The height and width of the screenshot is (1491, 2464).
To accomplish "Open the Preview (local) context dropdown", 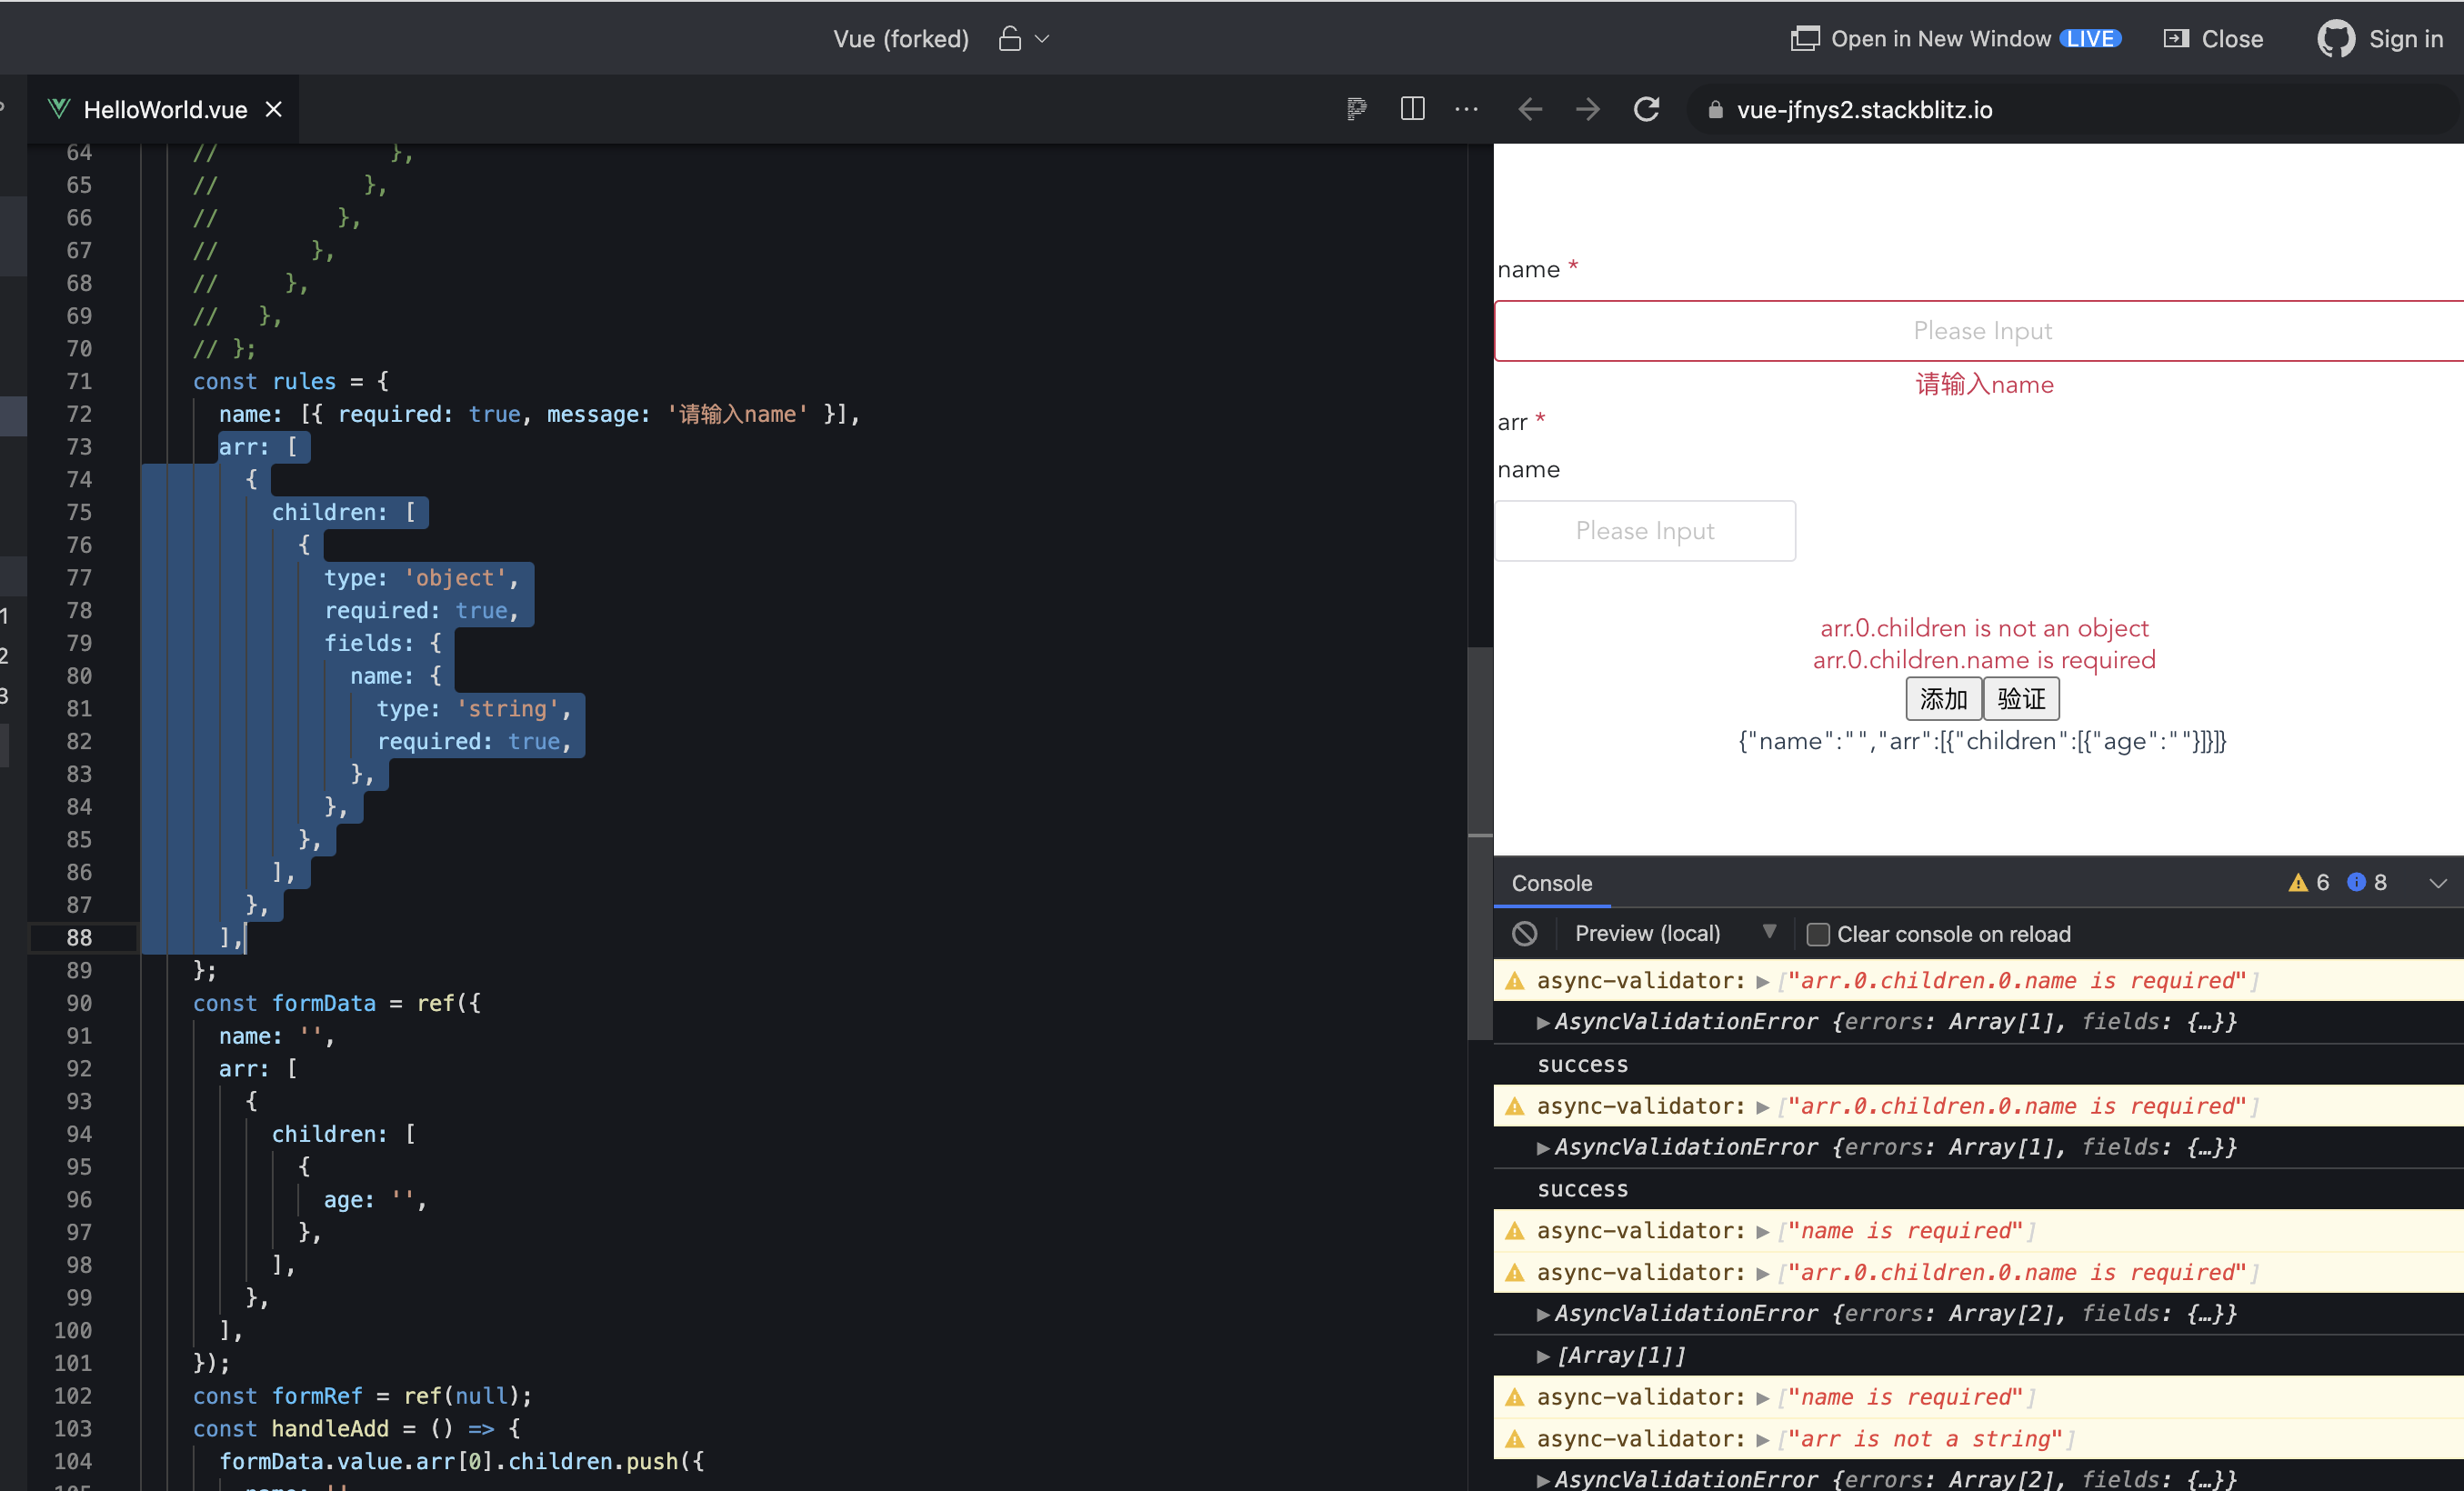I will click(1675, 934).
